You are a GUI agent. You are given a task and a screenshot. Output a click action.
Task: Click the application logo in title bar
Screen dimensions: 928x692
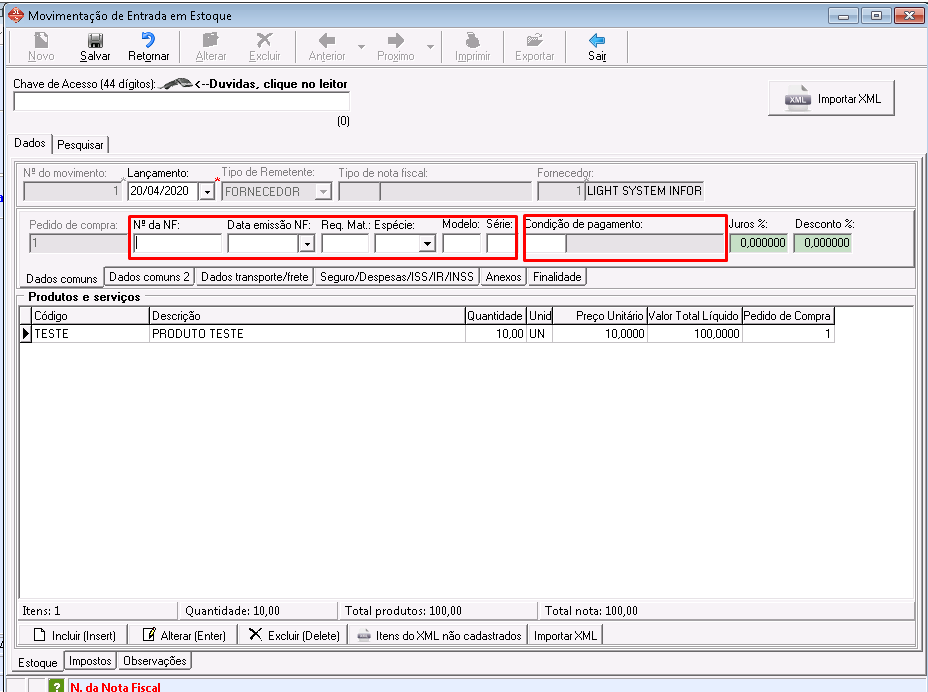(x=15, y=15)
